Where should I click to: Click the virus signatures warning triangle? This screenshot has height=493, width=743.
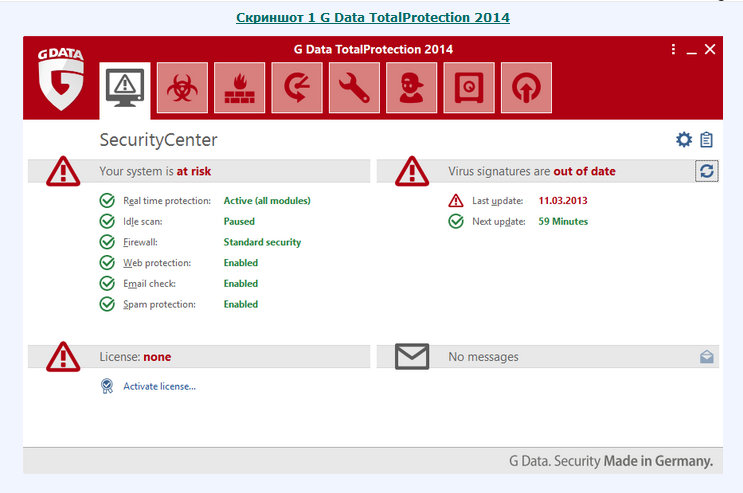pyautogui.click(x=412, y=171)
